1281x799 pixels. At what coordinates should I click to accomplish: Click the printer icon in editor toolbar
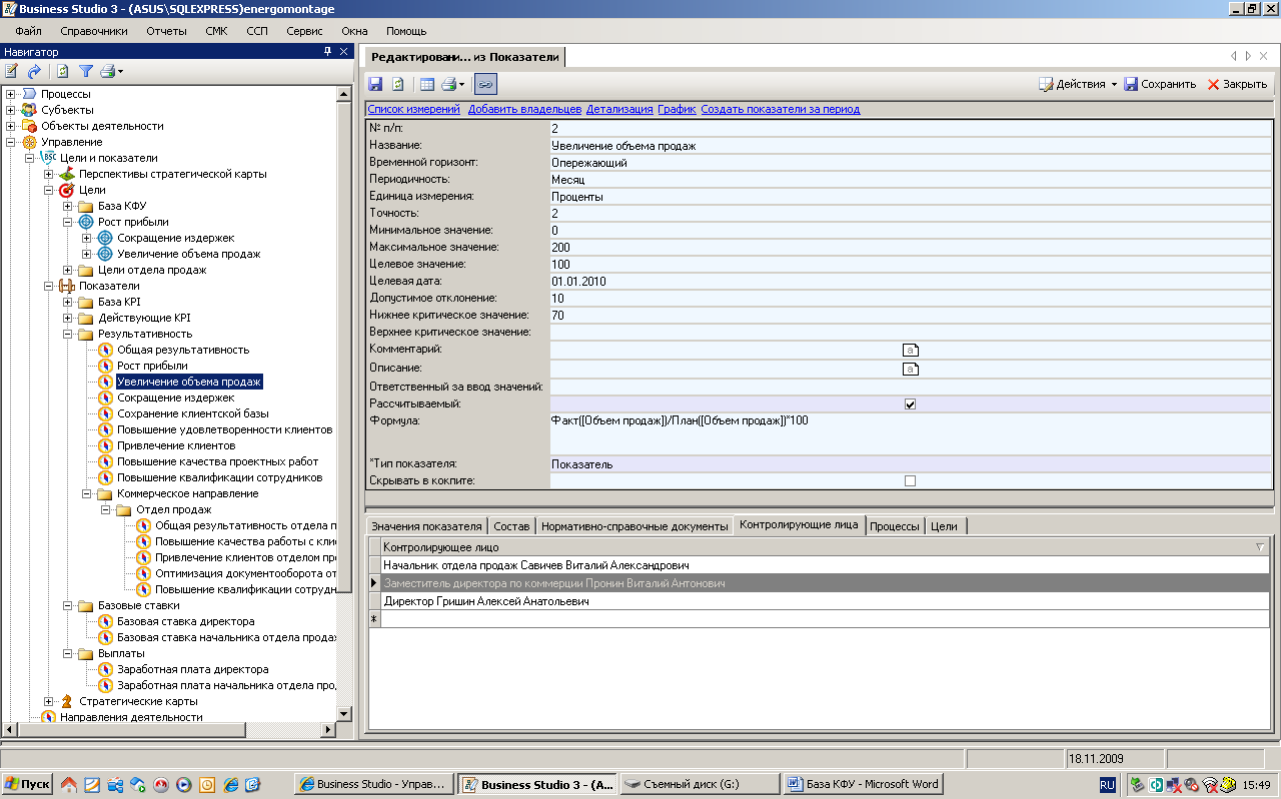pyautogui.click(x=449, y=84)
